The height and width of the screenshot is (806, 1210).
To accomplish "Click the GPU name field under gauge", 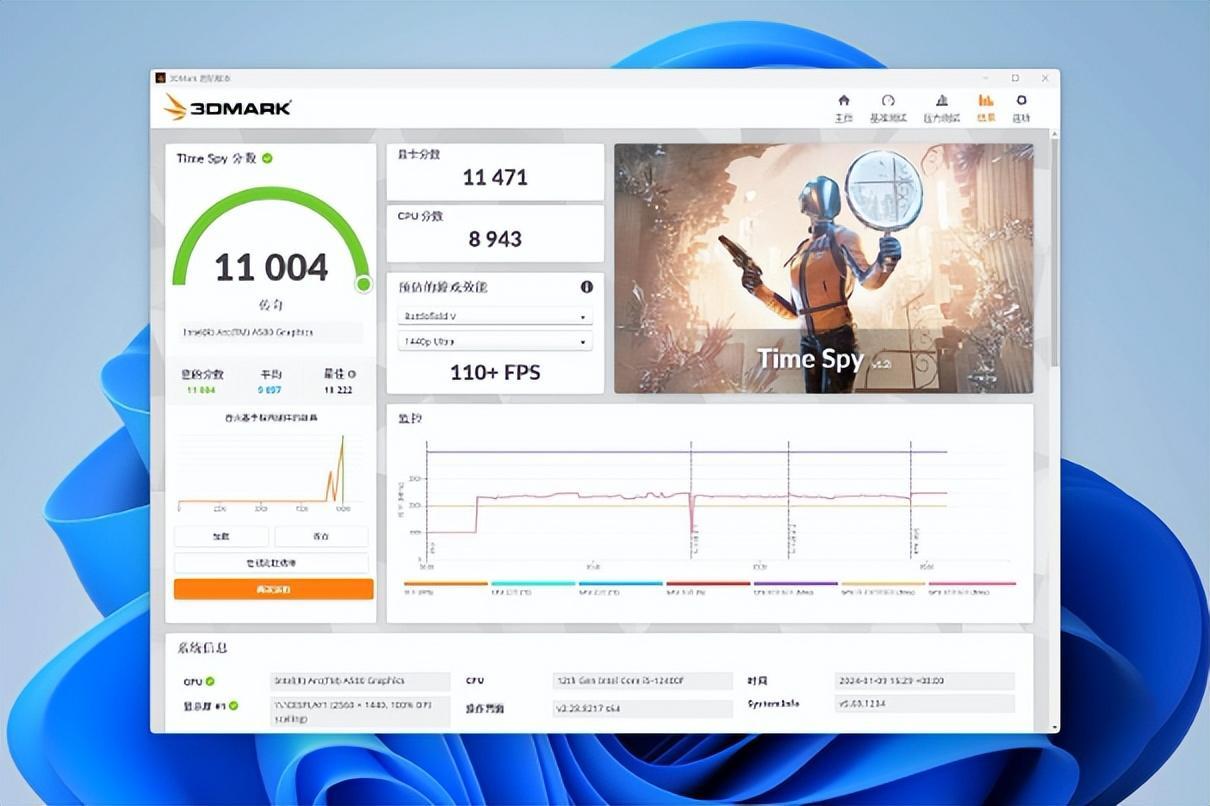I will click(271, 332).
